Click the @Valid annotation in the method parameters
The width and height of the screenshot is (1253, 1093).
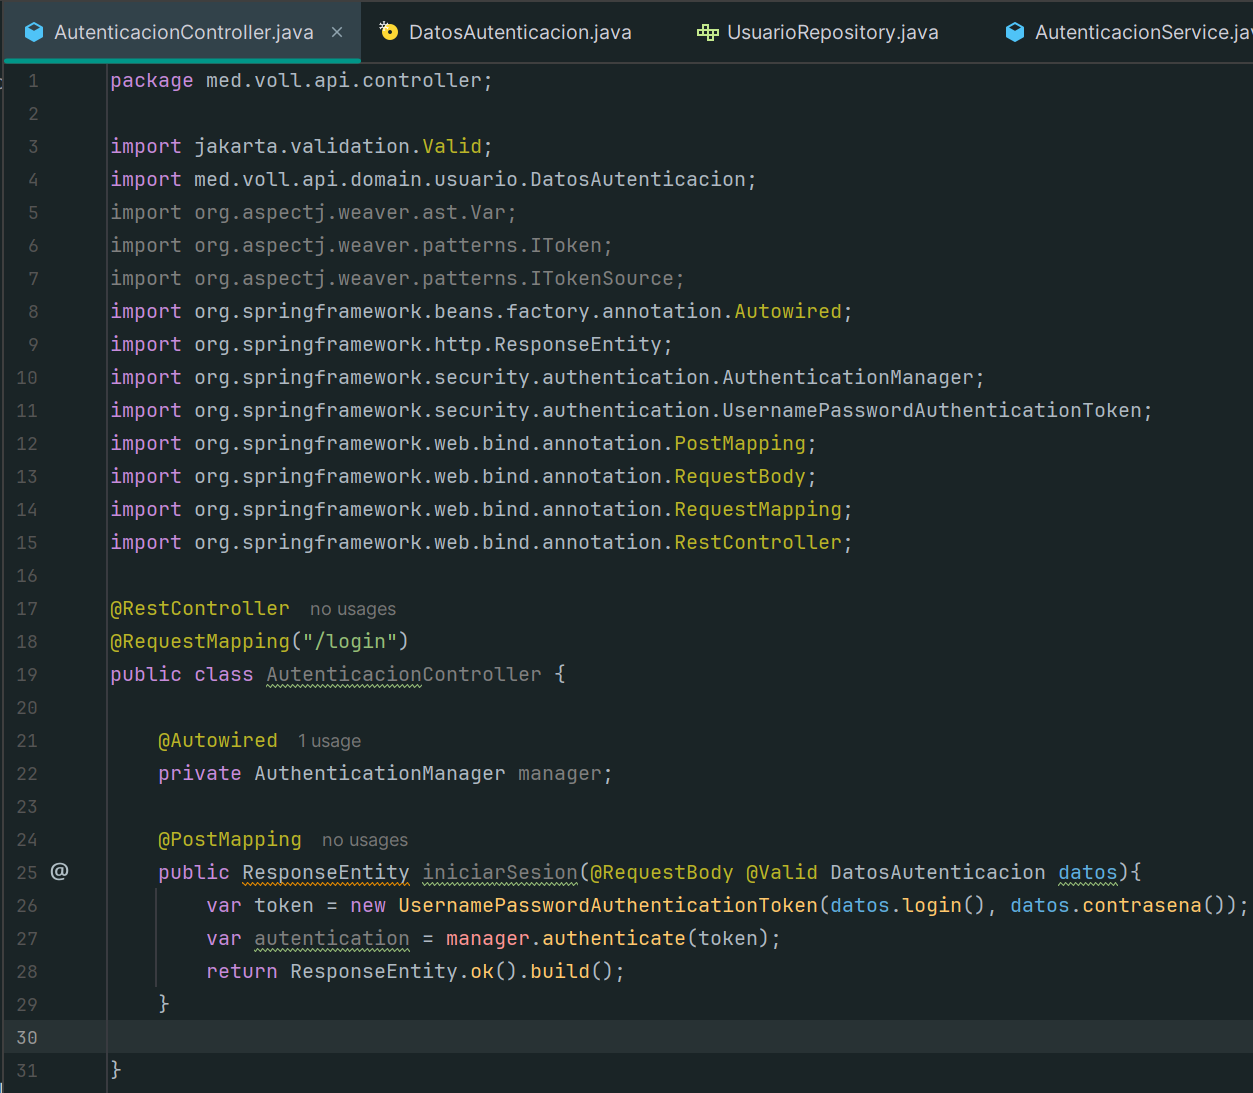[782, 872]
